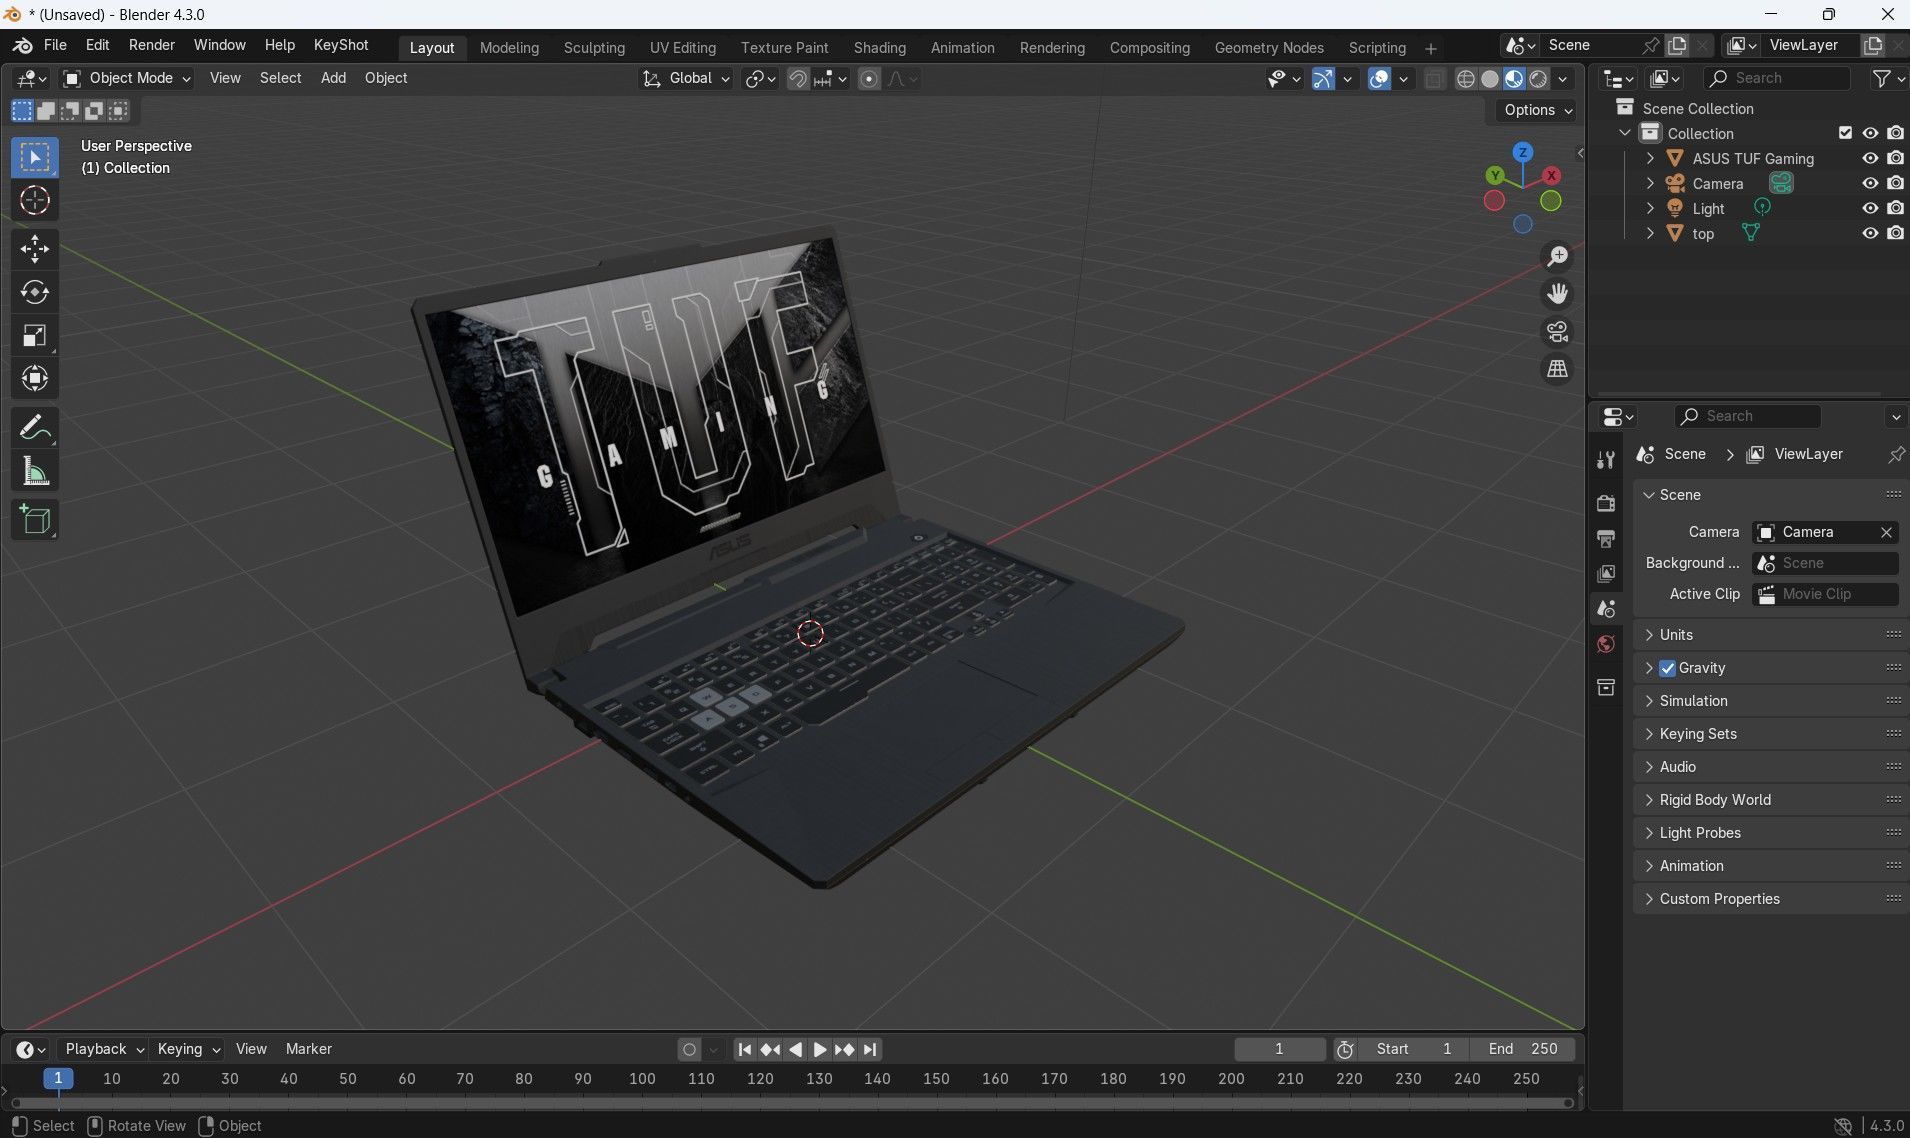Select the Add Cube tool
The width and height of the screenshot is (1910, 1138).
click(x=35, y=520)
